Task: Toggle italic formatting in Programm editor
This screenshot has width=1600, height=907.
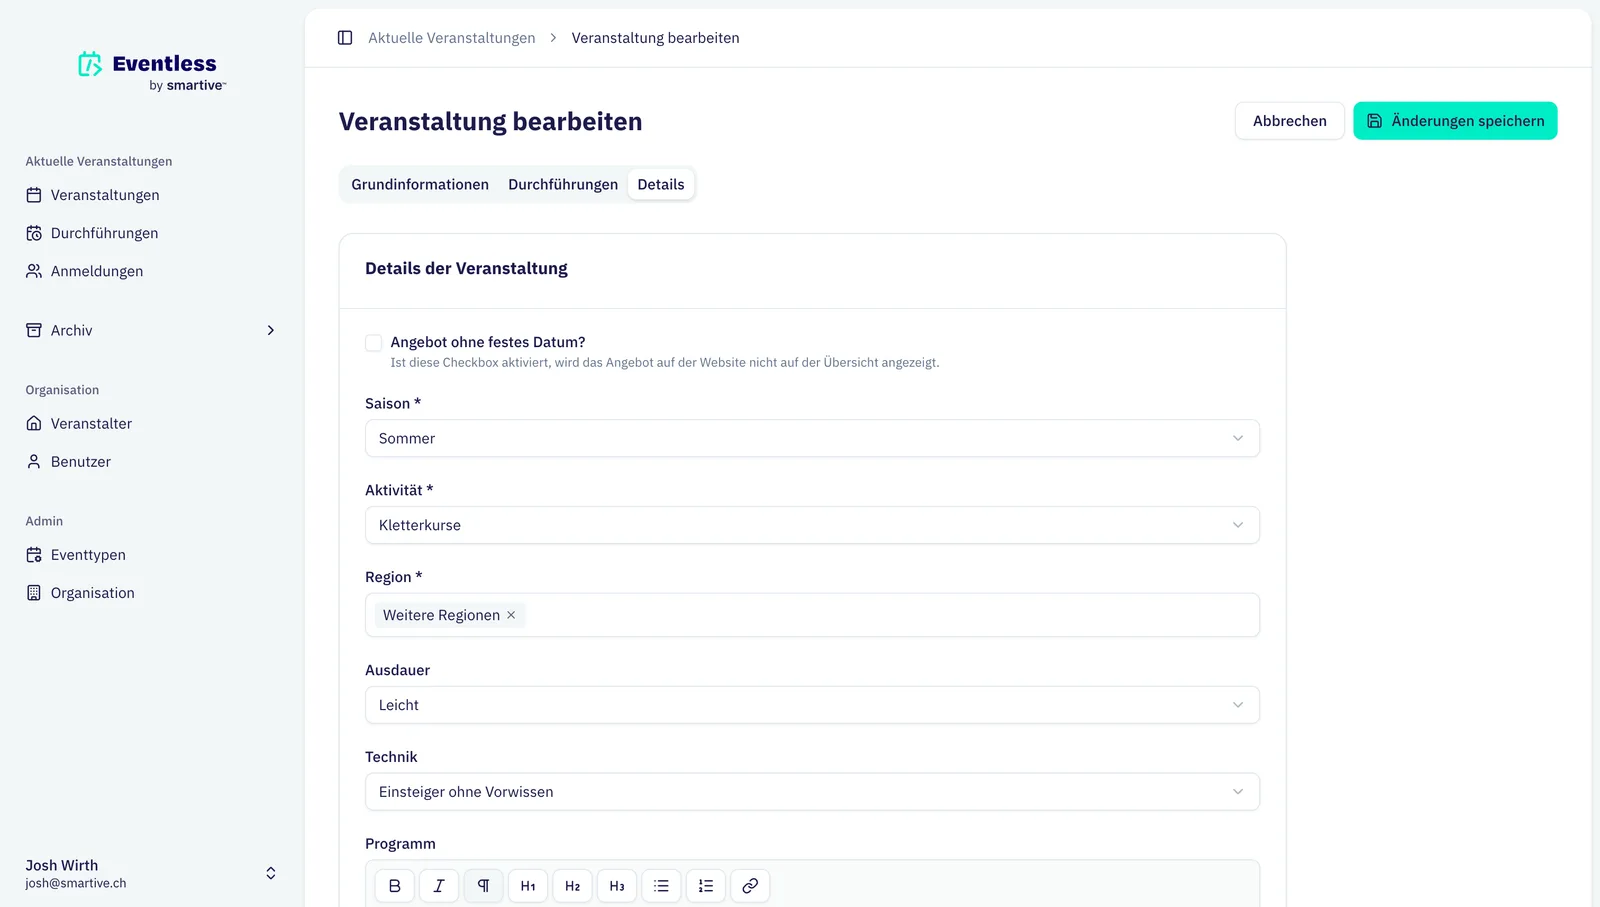Action: [439, 886]
